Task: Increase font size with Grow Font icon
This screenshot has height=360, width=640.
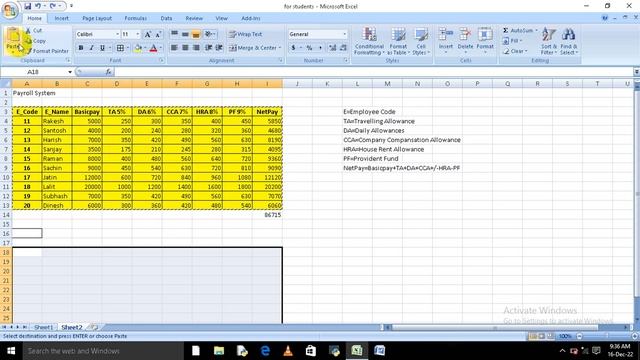Action: (148, 34)
